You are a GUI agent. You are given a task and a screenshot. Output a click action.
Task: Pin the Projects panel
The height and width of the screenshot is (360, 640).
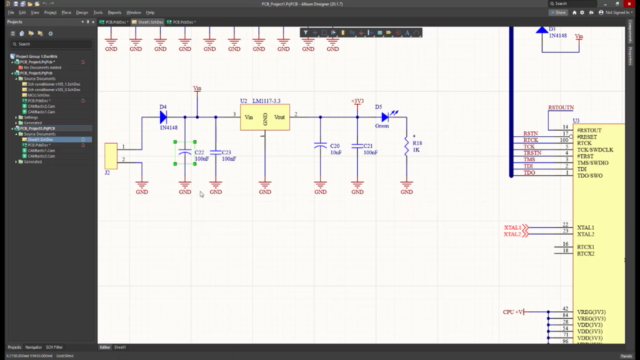coord(88,22)
